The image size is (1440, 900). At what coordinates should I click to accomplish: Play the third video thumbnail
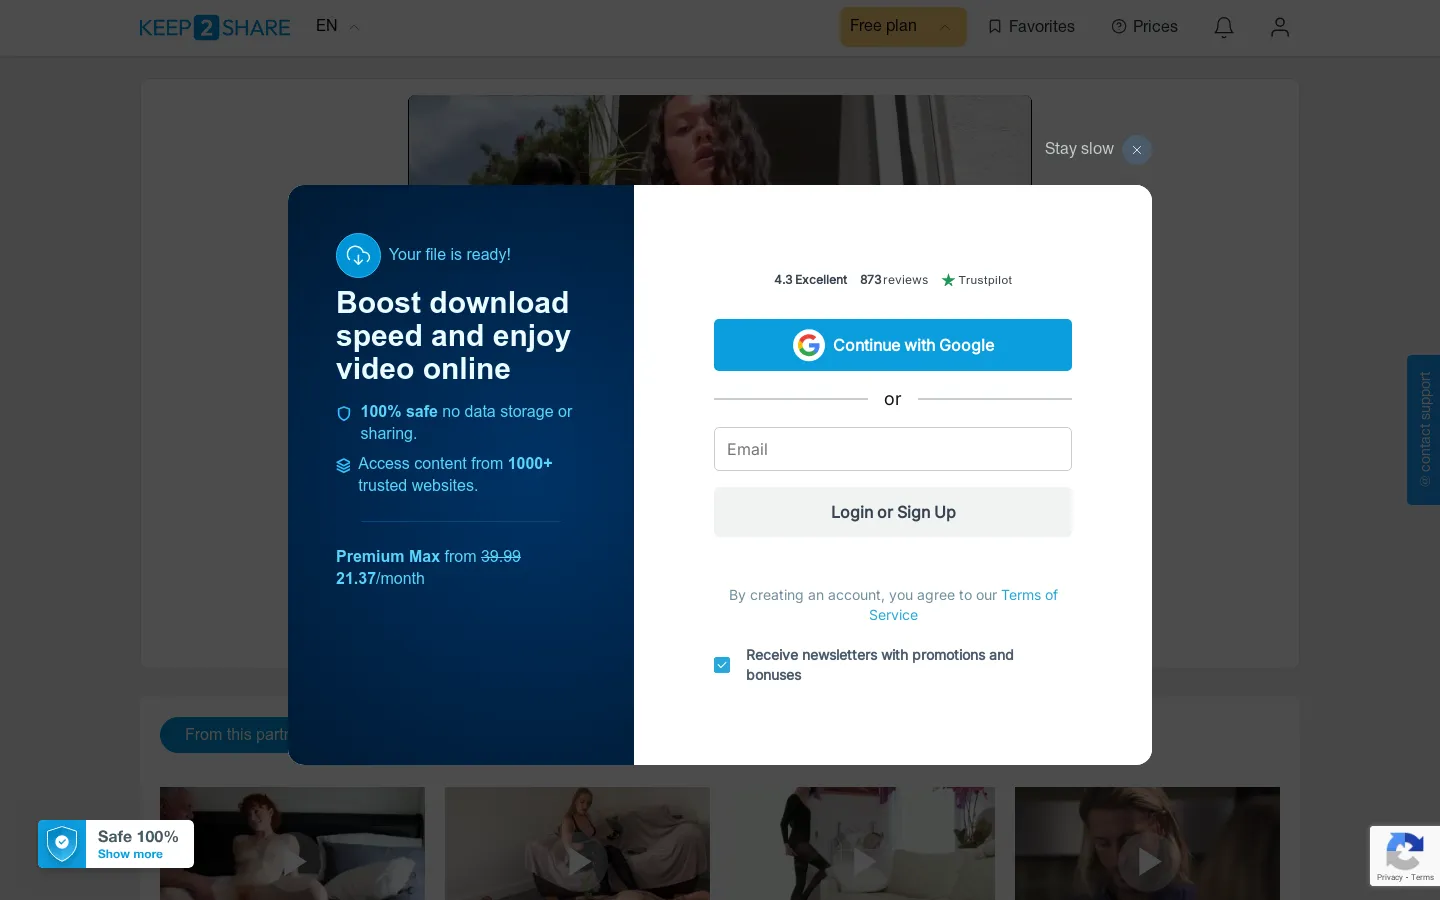[862, 843]
